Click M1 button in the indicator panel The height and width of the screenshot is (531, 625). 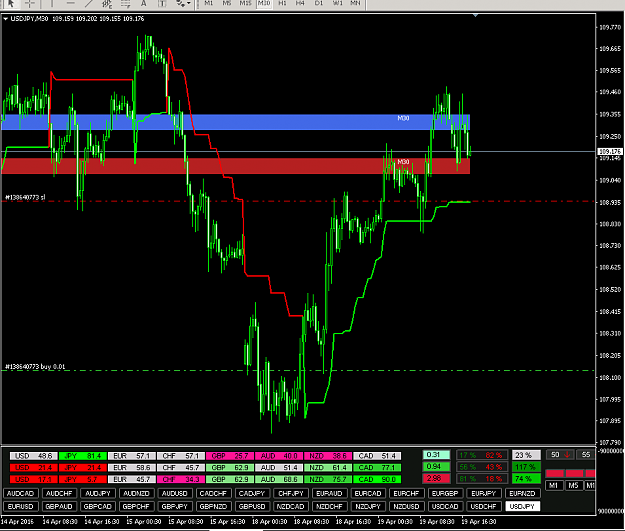554,486
